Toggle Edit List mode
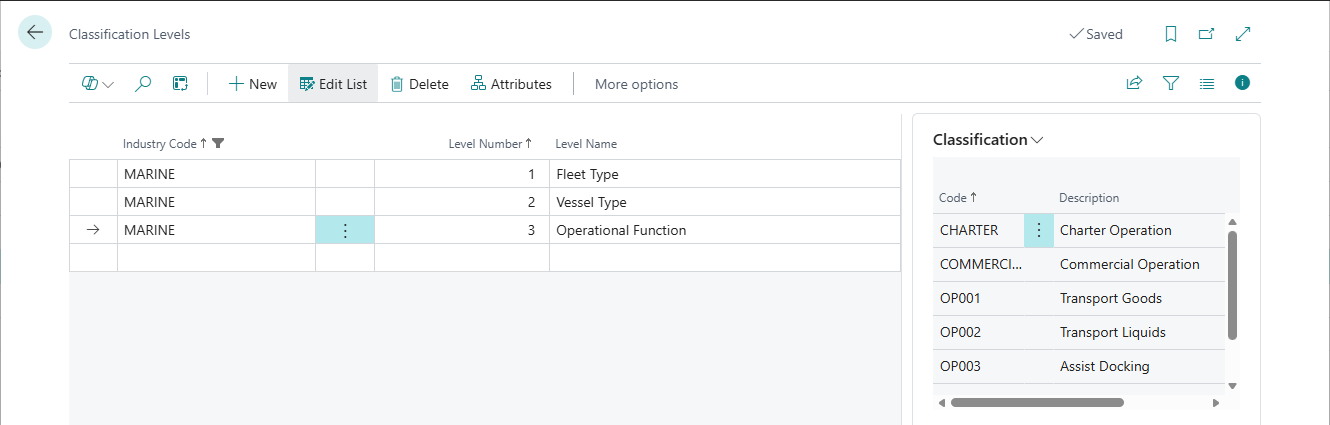Viewport: 1330px width, 425px height. (x=333, y=84)
